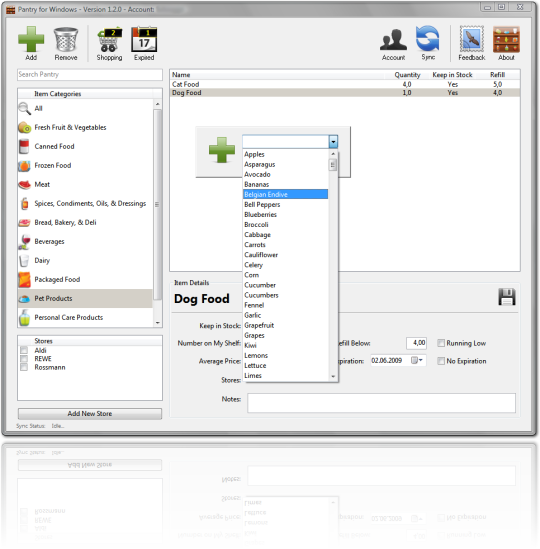Viewport: 540px width, 549px height.
Task: Start Sync with the blue arrows icon
Action: point(428,39)
